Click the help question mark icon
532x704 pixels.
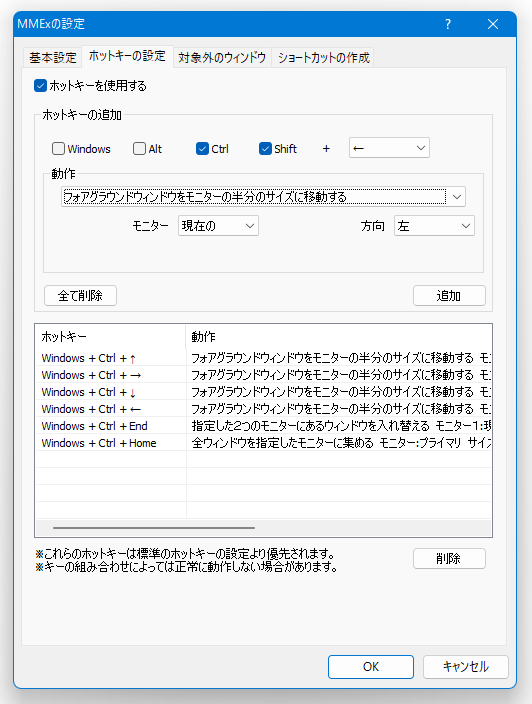(448, 24)
